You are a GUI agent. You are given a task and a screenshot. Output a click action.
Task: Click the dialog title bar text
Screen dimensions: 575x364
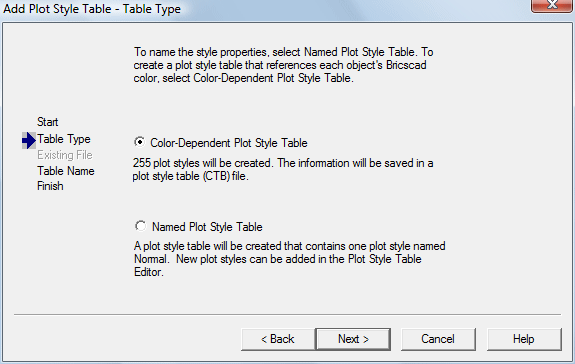coord(92,9)
